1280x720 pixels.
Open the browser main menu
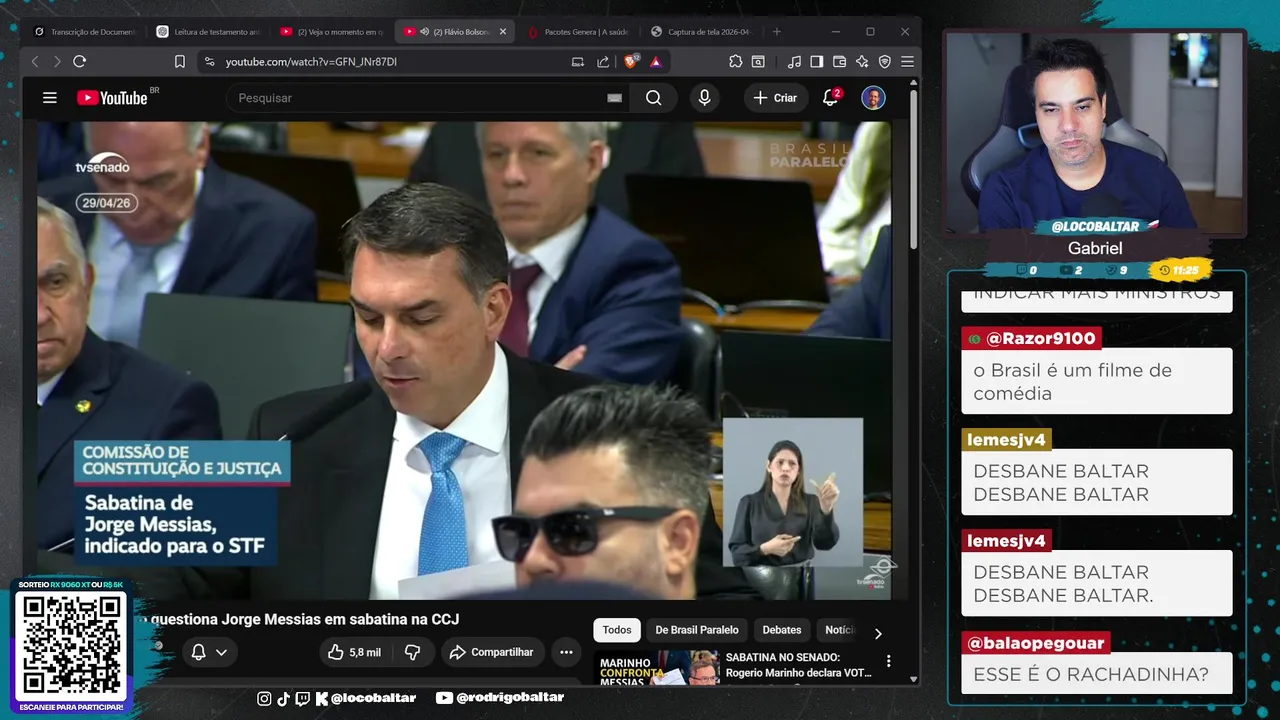(x=907, y=62)
